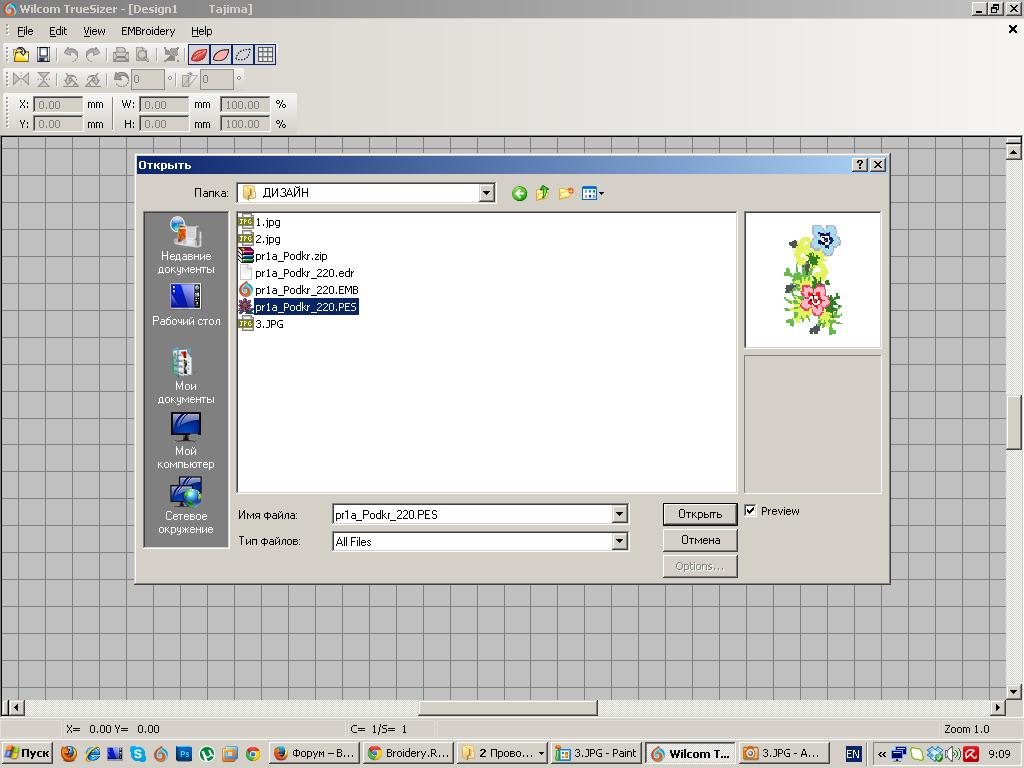Click in the Имя файла text field
Viewport: 1024px width, 768px height.
(472, 515)
